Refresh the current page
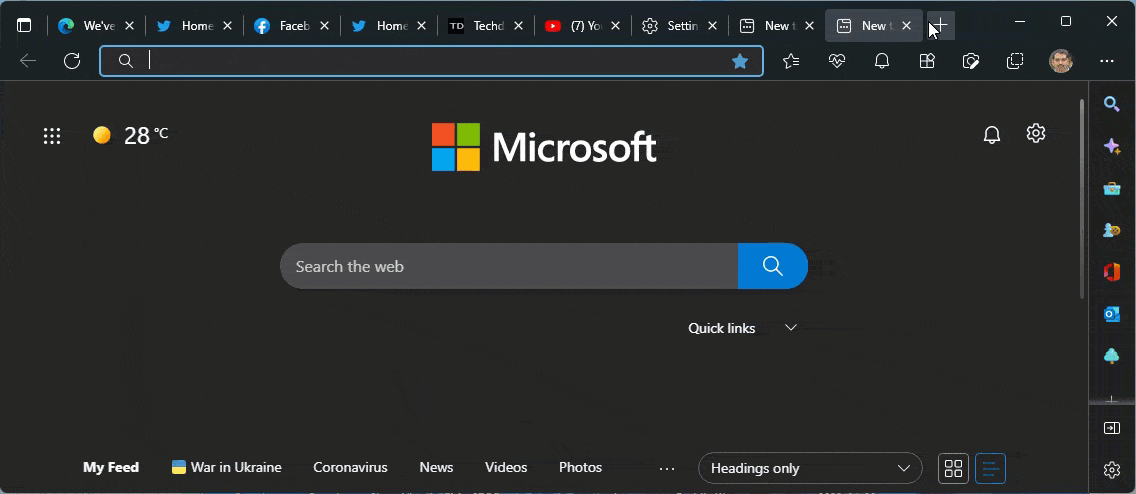This screenshot has width=1136, height=494. point(72,61)
